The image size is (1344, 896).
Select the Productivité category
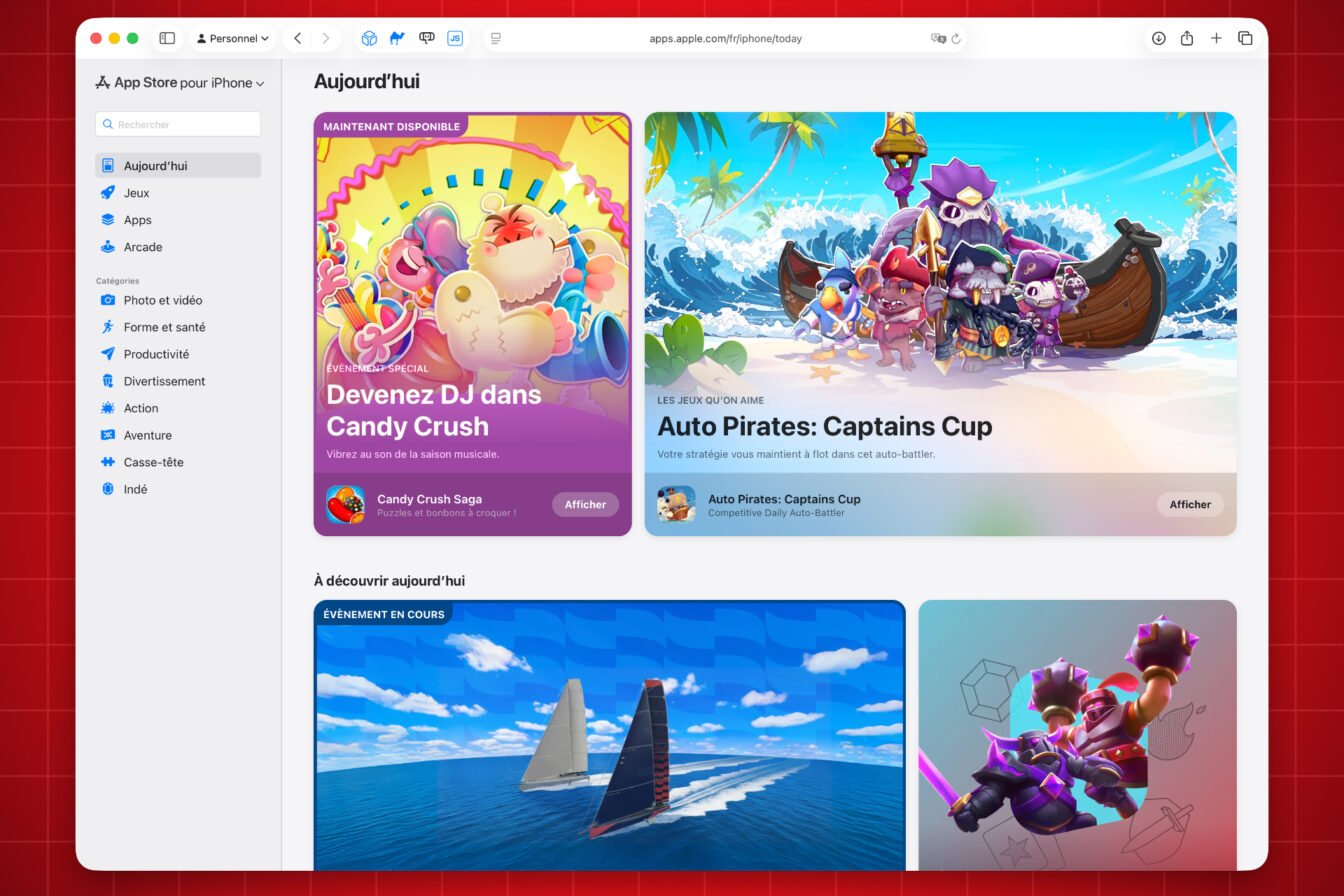point(158,353)
